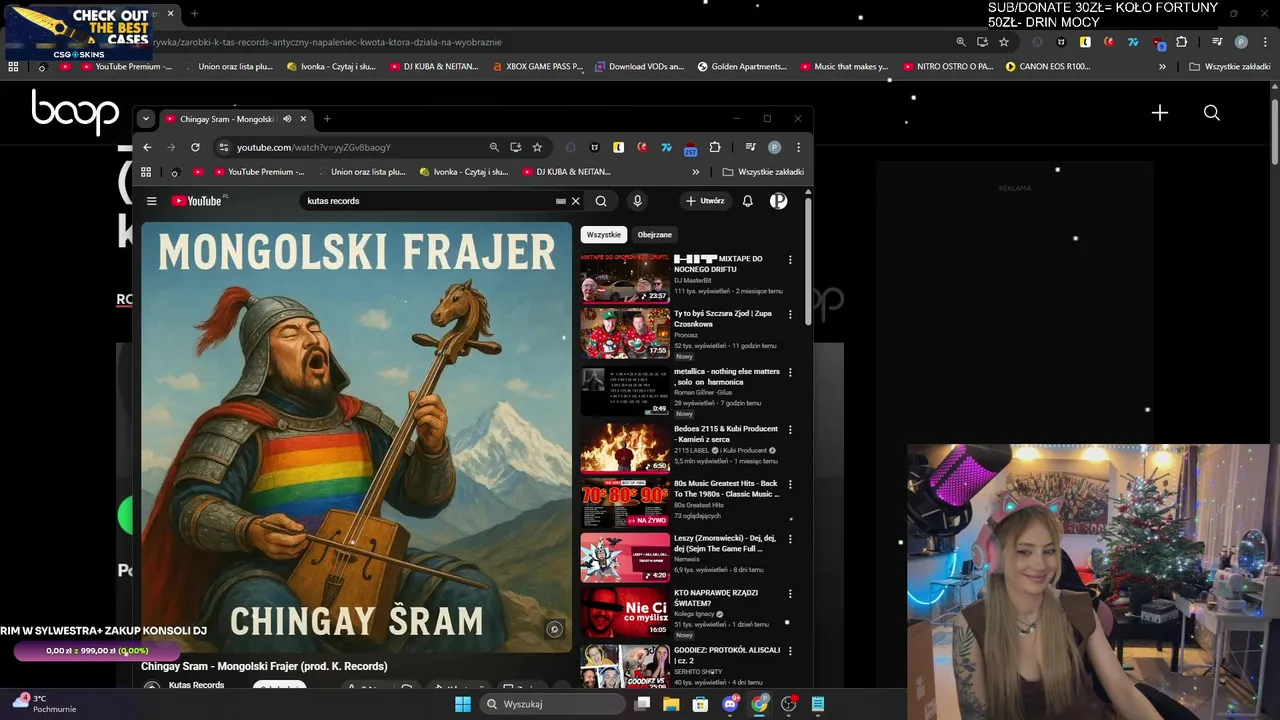
Task: Open Union oraz lista bookmark in YouTube window
Action: (360, 172)
